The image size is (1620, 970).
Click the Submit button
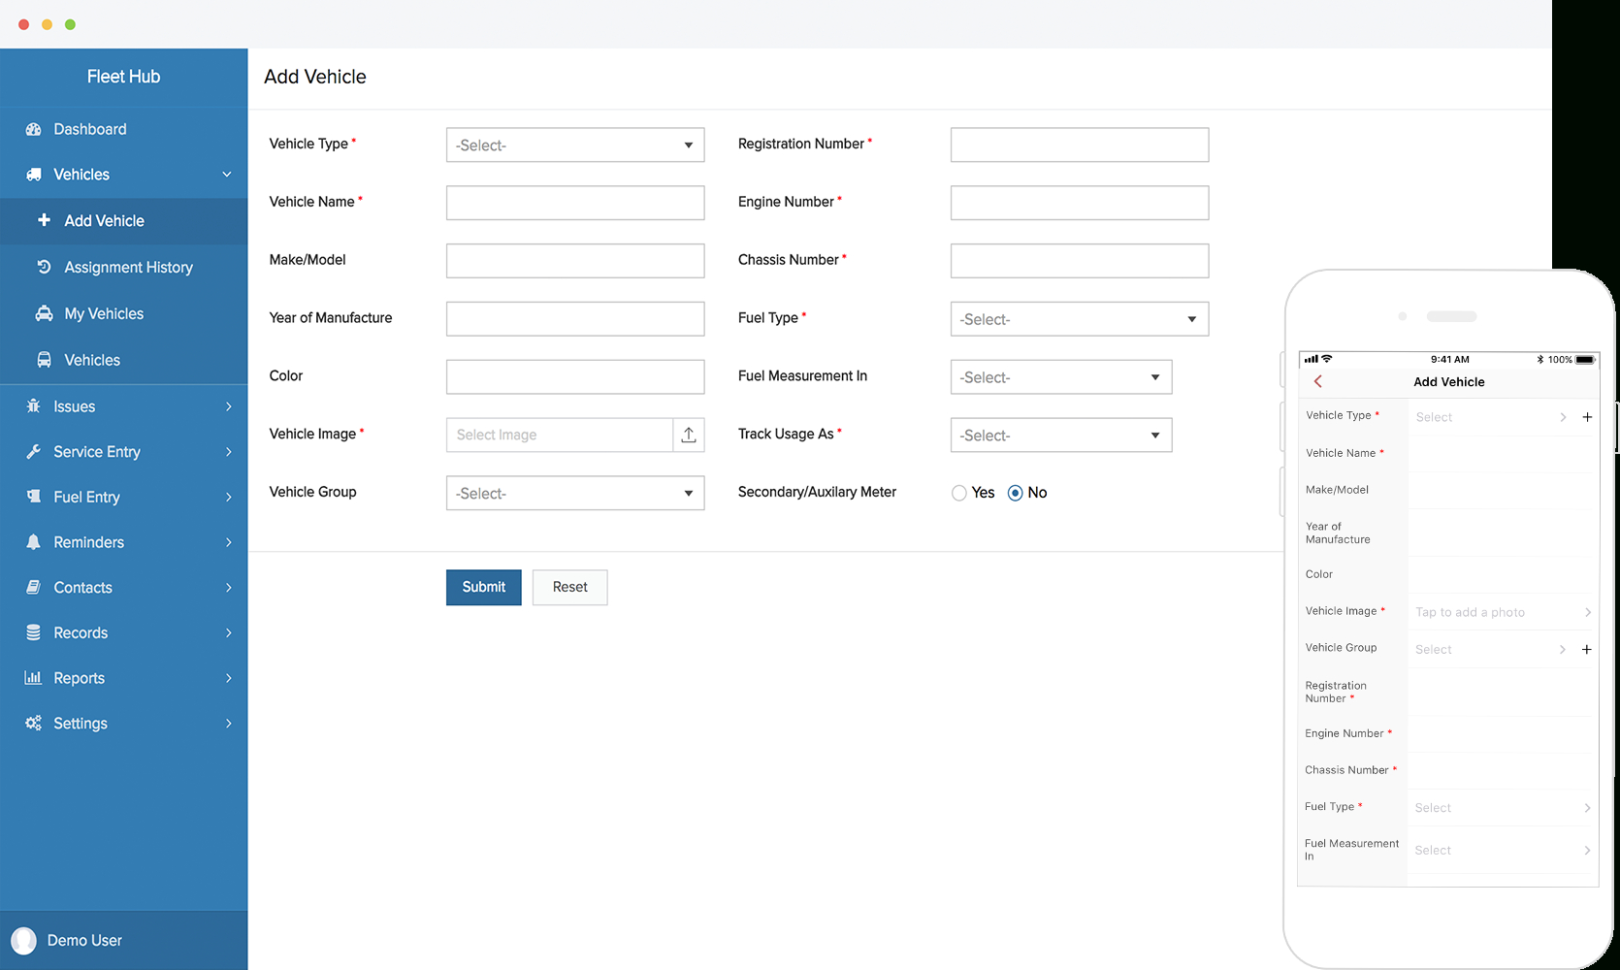(483, 587)
